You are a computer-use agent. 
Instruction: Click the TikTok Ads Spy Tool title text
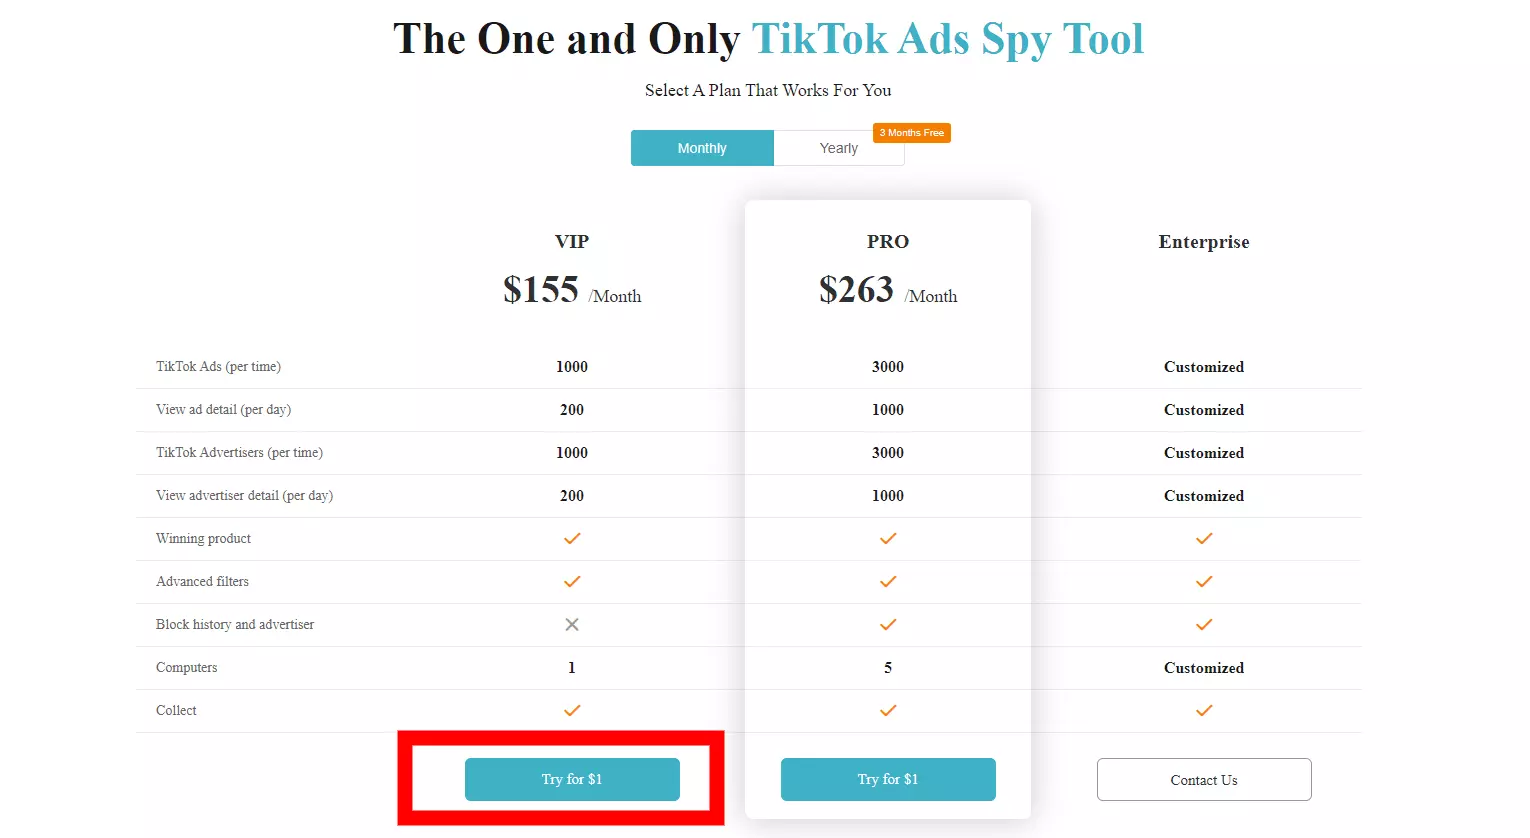pyautogui.click(x=947, y=40)
